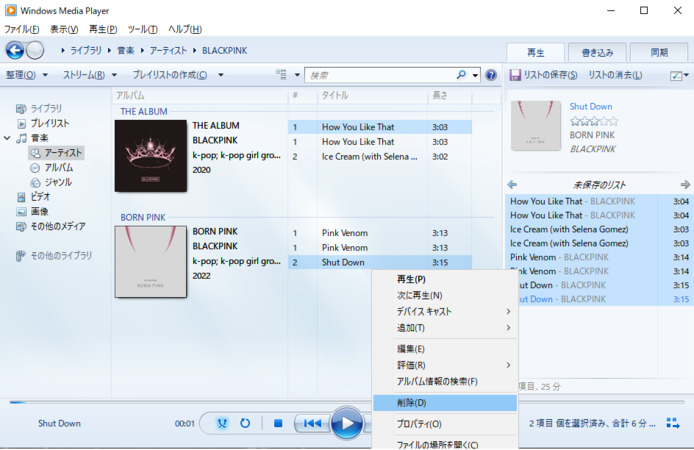Click the search magnifier icon
Viewport: 694px width, 450px height.
[x=461, y=75]
